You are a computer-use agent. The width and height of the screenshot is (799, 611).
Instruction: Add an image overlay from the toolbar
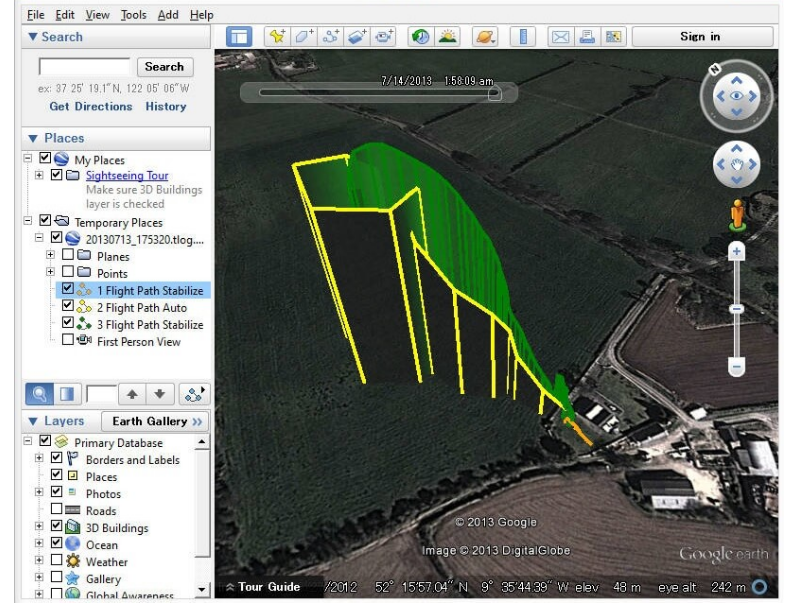(357, 37)
